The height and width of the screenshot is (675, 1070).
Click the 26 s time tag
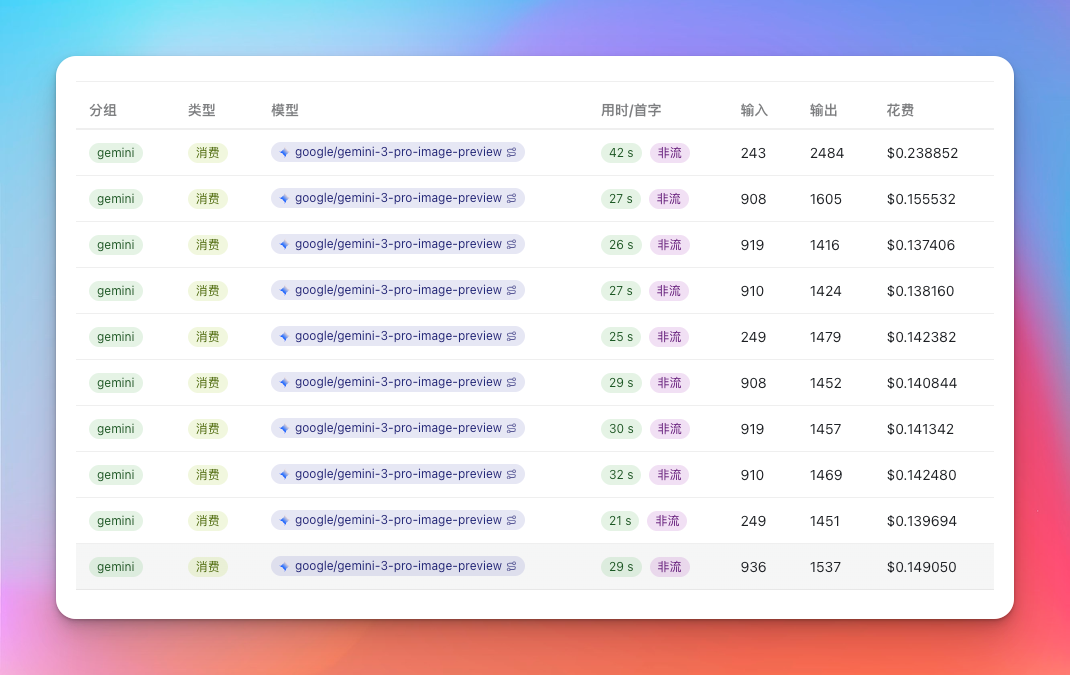[621, 245]
